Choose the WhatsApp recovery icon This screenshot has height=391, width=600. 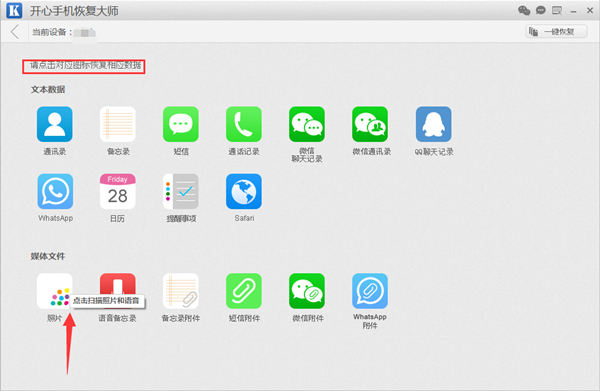coord(55,191)
